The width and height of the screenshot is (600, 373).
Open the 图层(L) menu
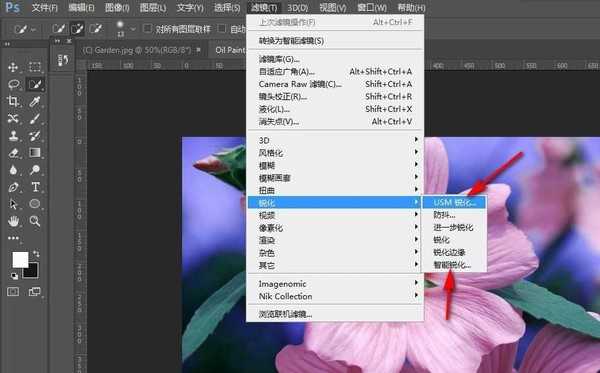pos(153,8)
